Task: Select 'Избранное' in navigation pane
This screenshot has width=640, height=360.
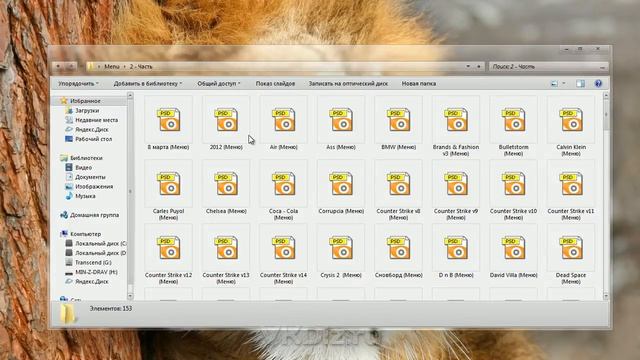Action: (85, 101)
